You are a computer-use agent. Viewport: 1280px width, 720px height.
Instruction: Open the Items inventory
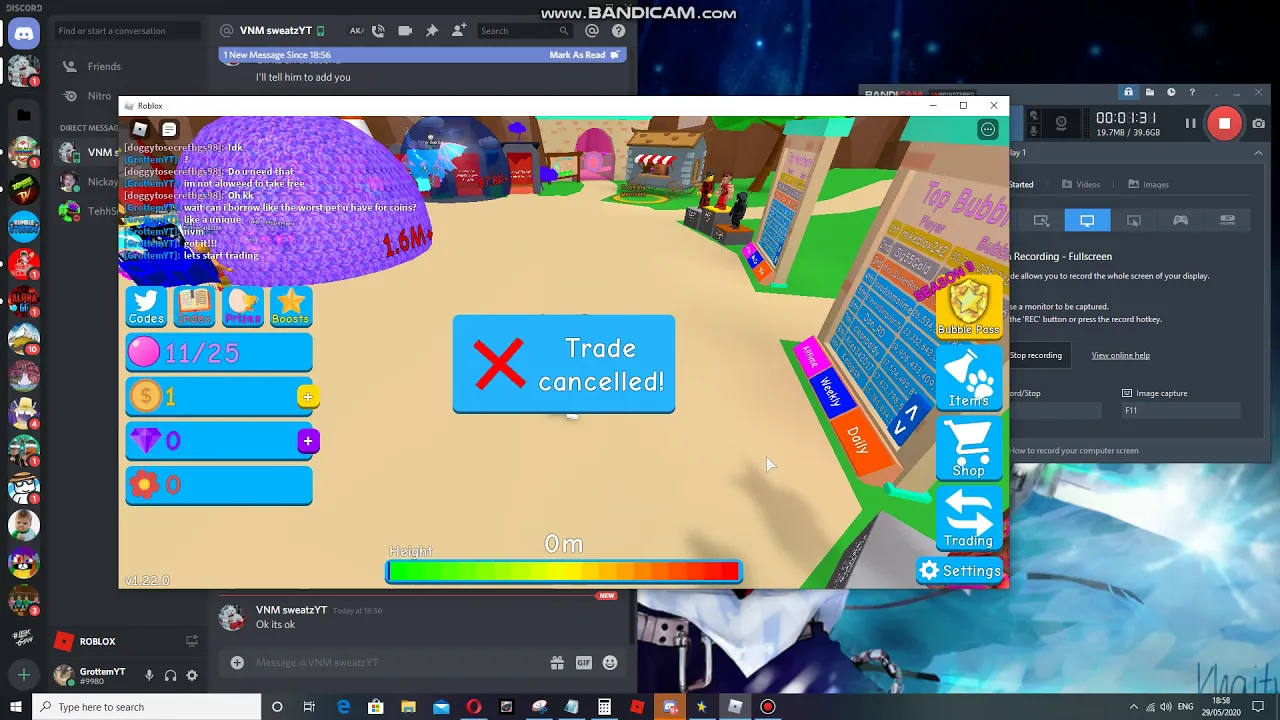point(968,378)
